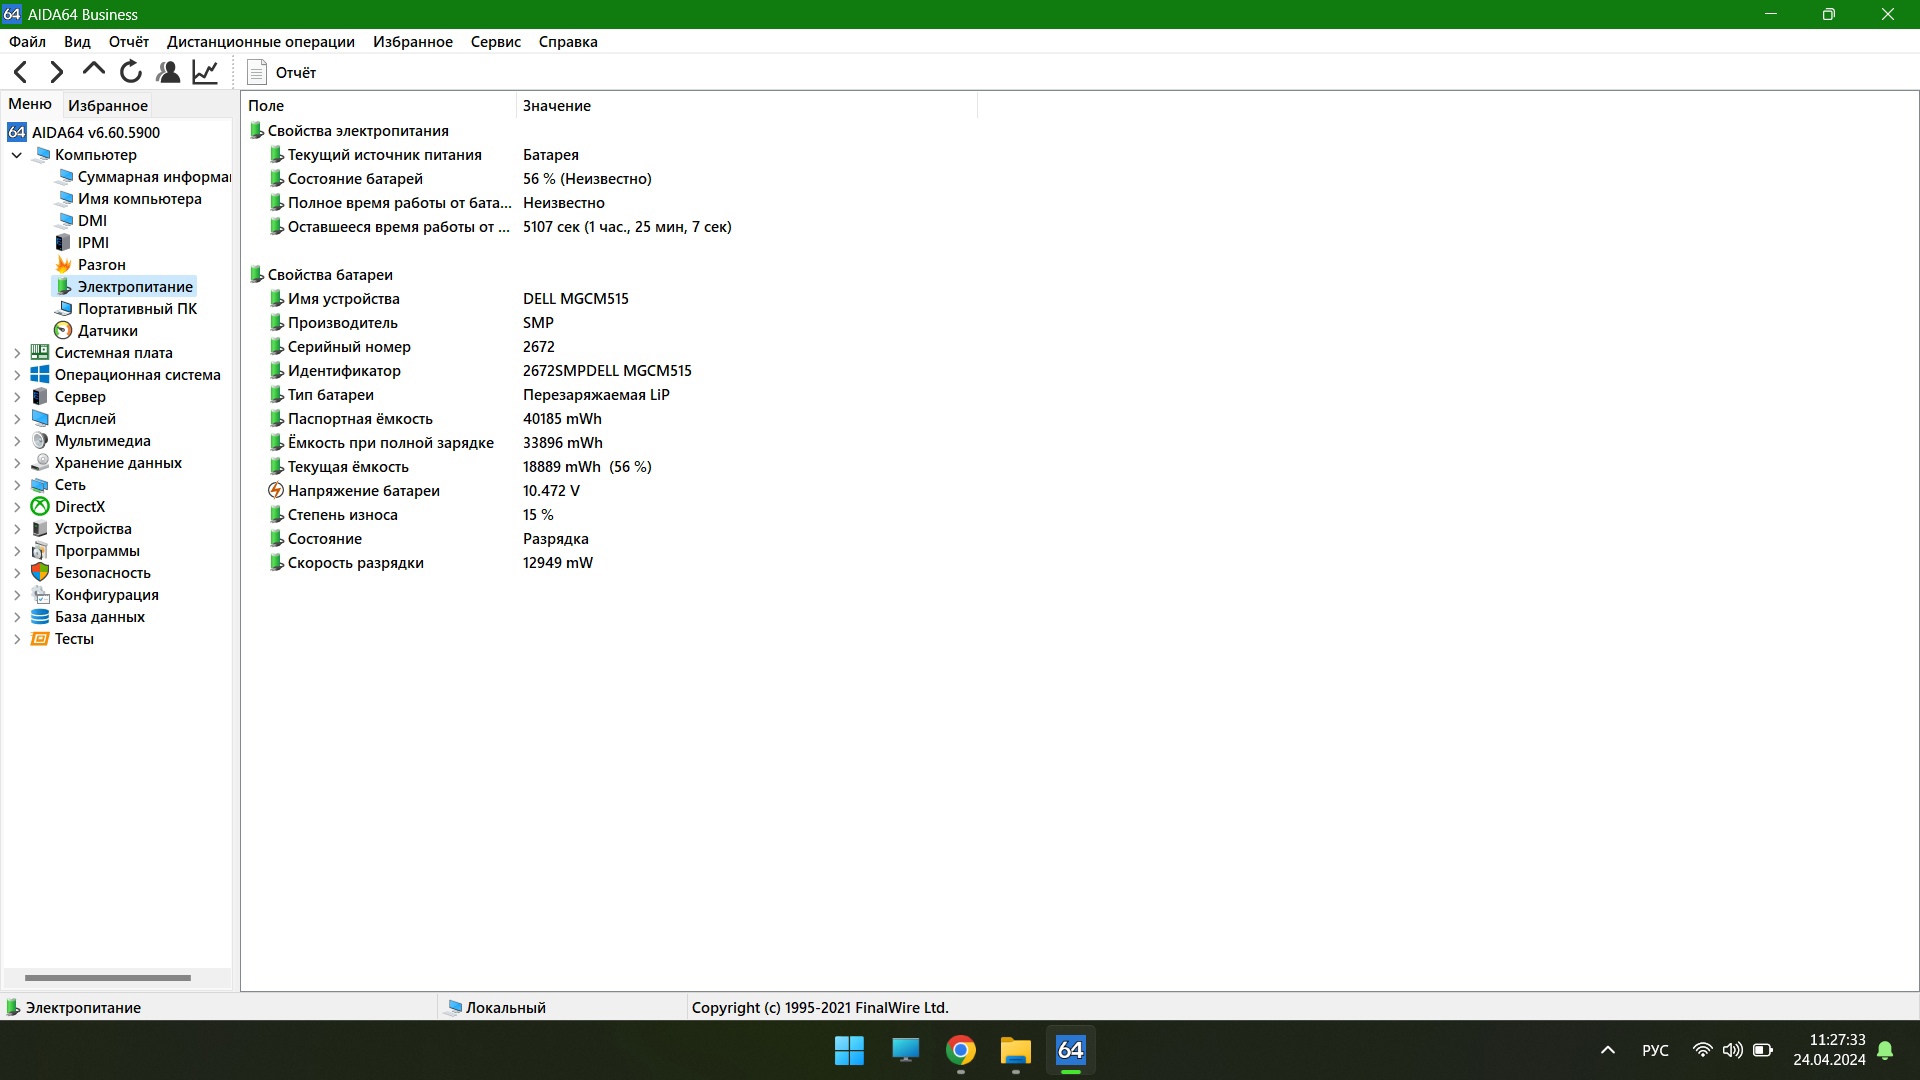1920x1080 pixels.
Task: Select the Разгон tree item
Action: coord(91,265)
